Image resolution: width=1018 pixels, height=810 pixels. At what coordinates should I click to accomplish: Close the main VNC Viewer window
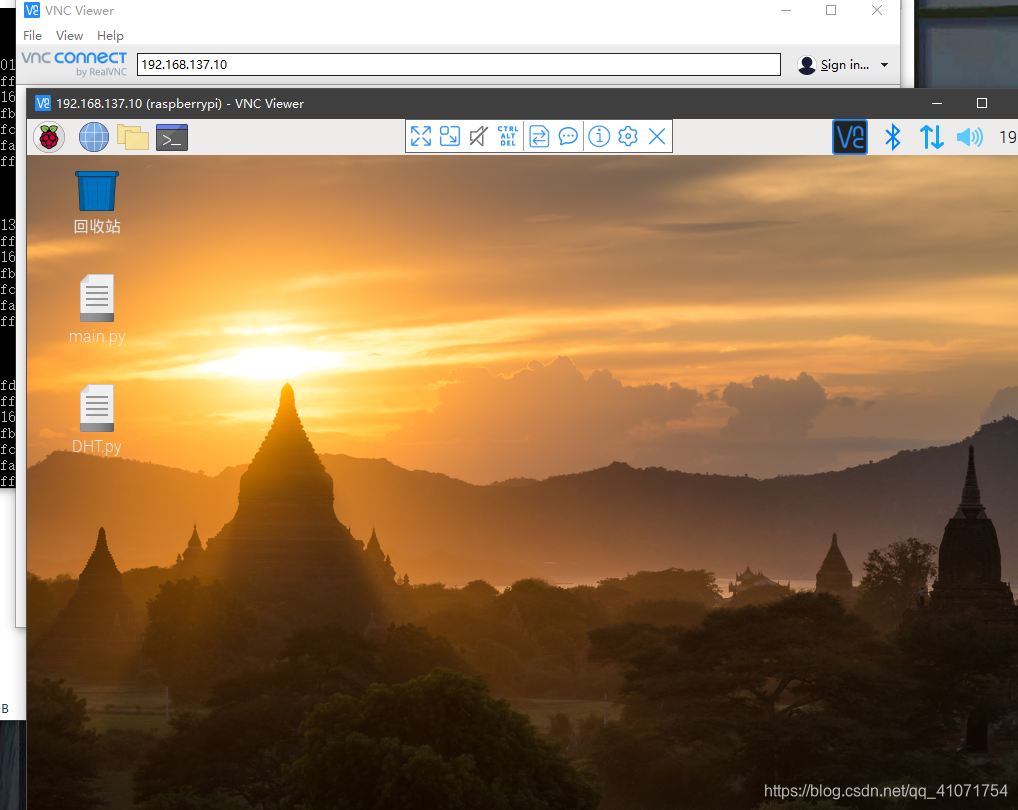tap(877, 10)
